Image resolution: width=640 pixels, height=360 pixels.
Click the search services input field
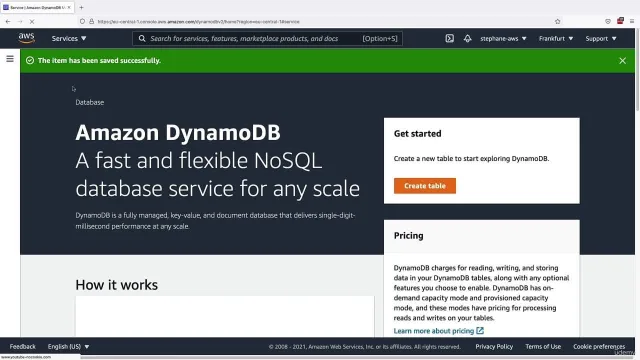[267, 38]
